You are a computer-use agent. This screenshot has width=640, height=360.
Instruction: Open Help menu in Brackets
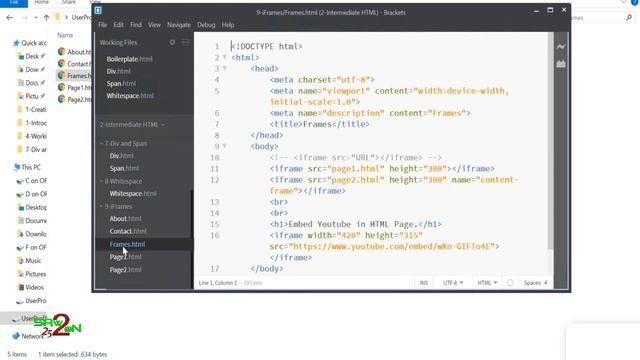(228, 25)
